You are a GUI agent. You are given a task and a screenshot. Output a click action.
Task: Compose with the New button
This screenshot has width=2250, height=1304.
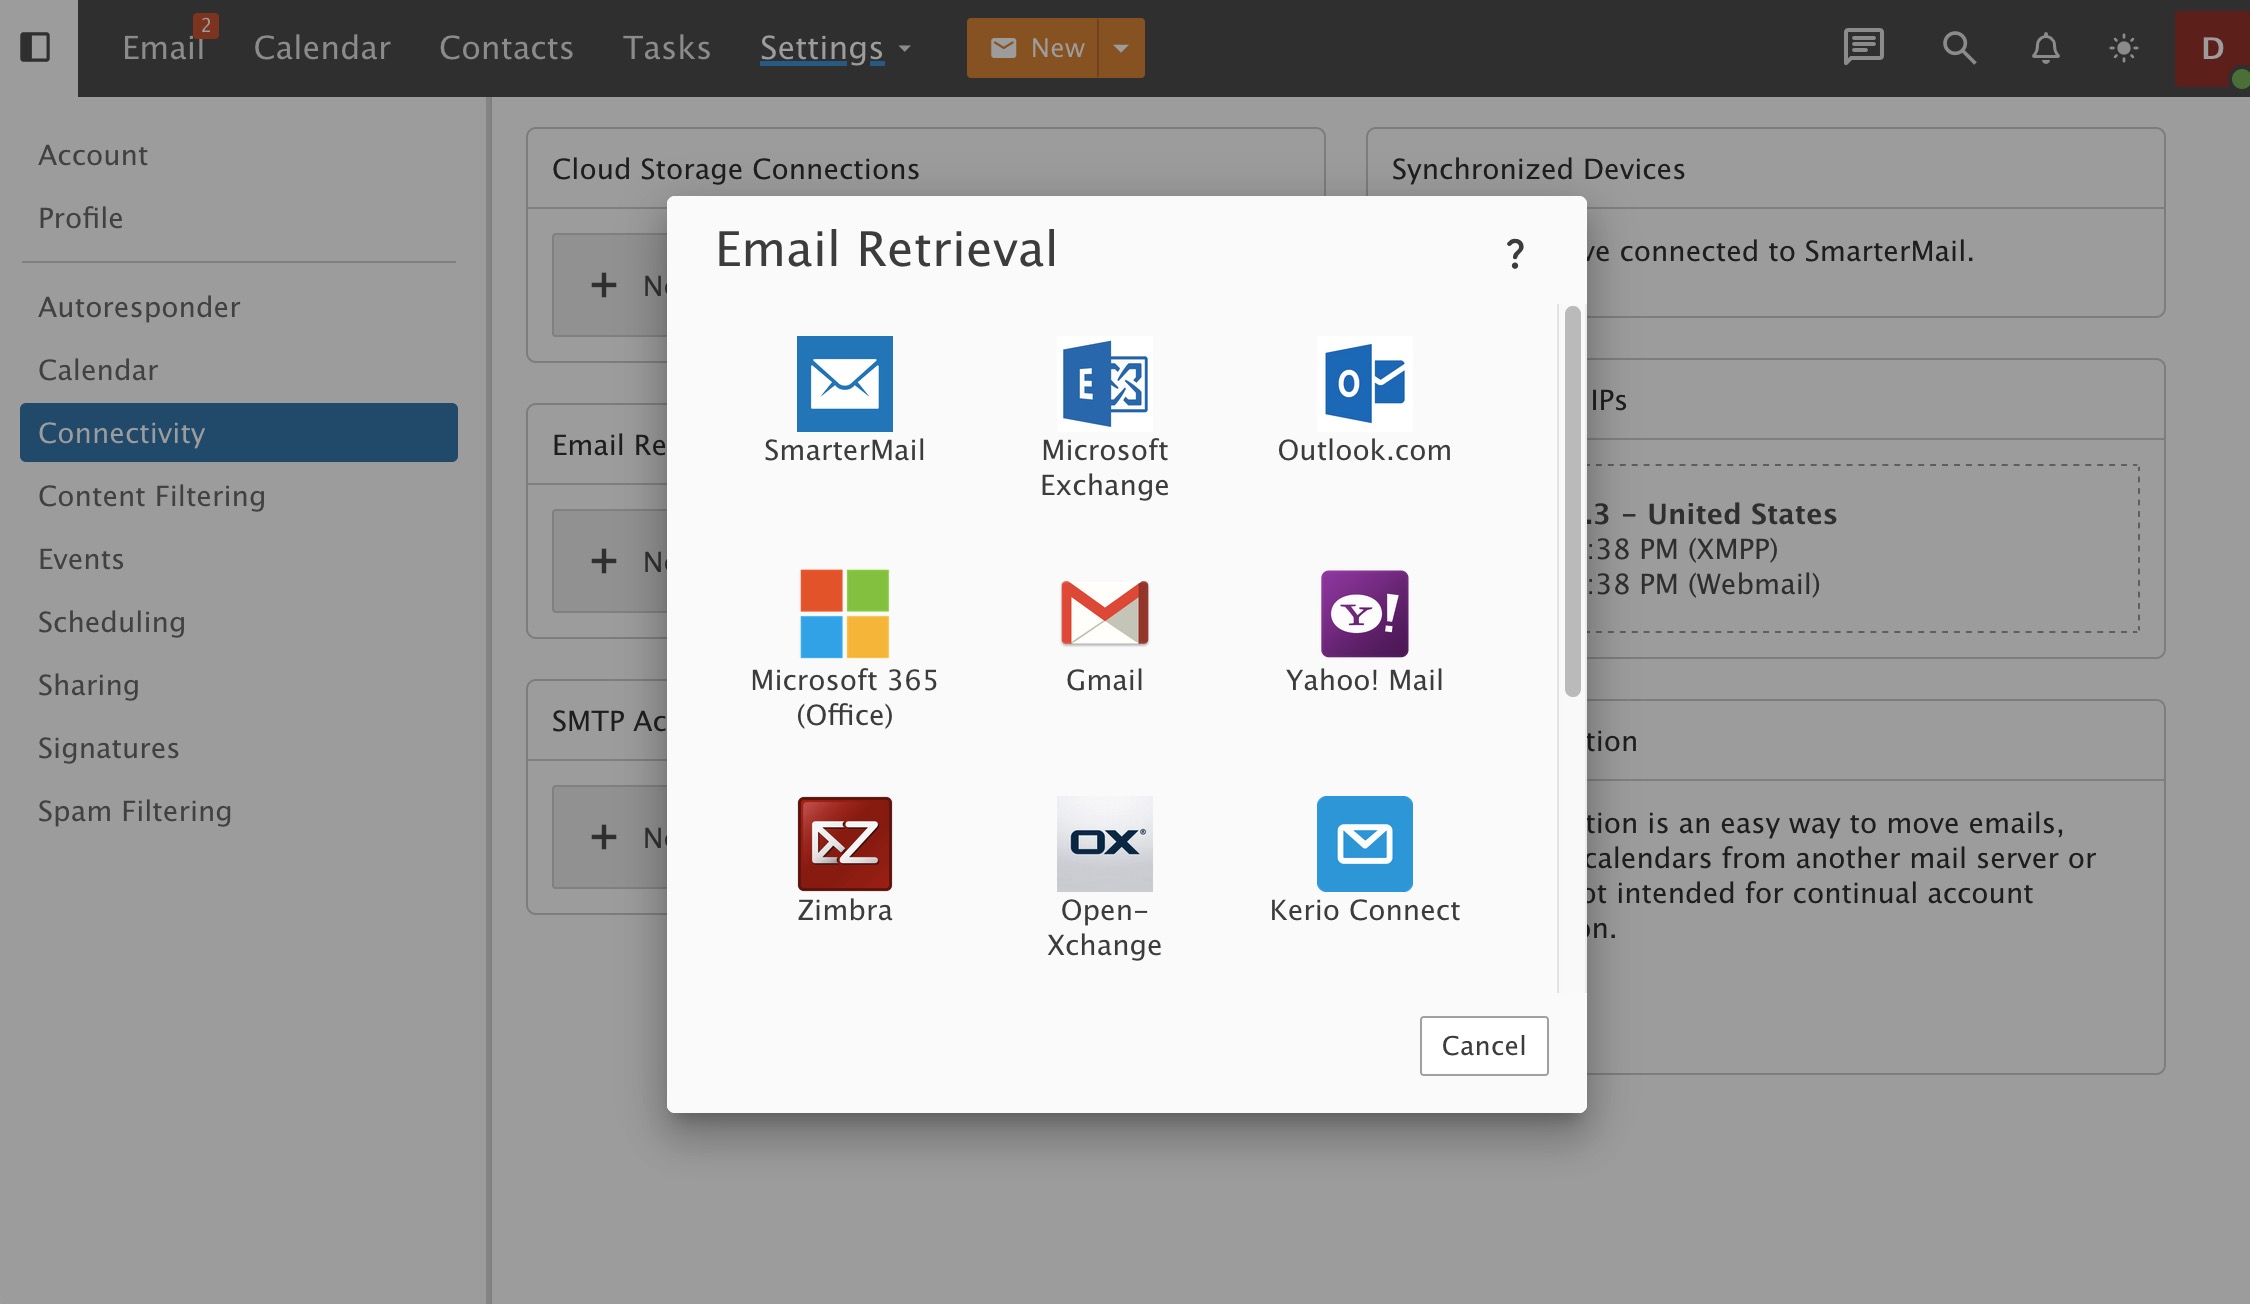point(1032,48)
